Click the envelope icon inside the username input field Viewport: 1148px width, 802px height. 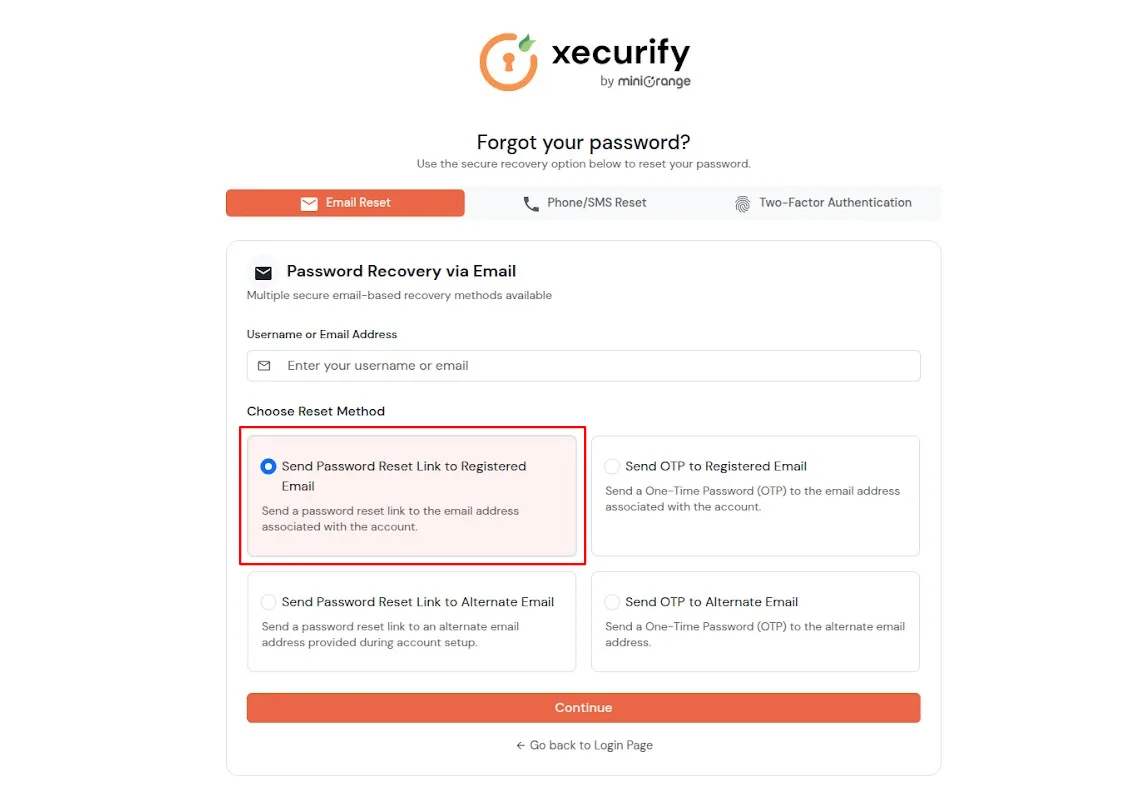click(264, 366)
